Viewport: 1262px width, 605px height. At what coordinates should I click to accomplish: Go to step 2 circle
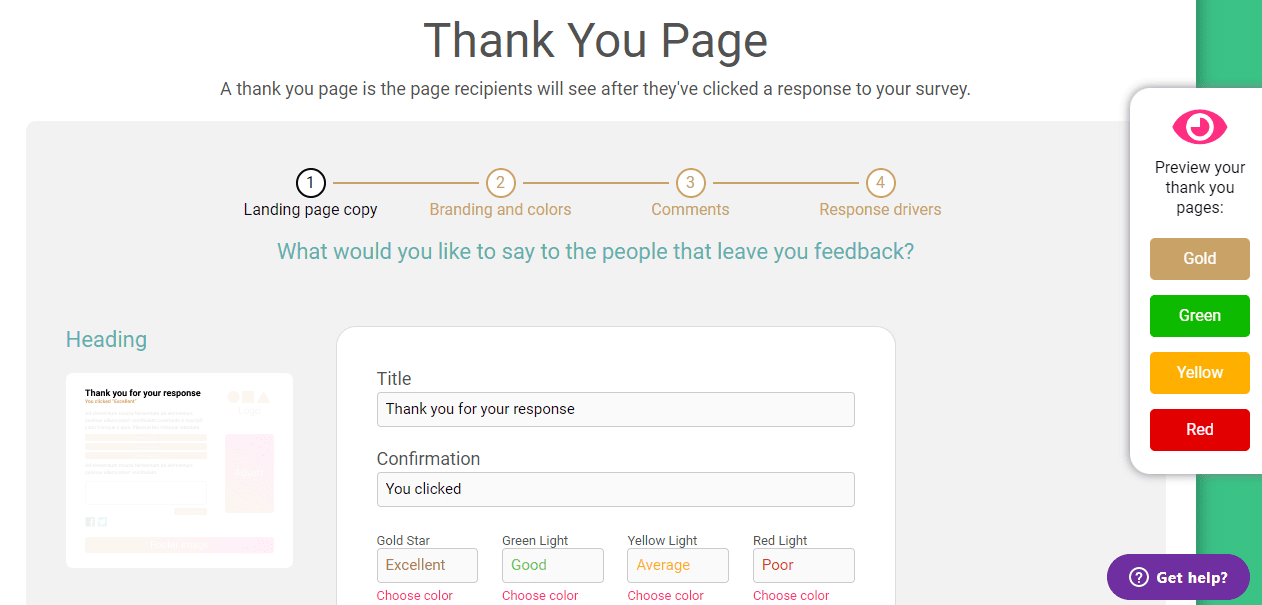pyautogui.click(x=500, y=183)
